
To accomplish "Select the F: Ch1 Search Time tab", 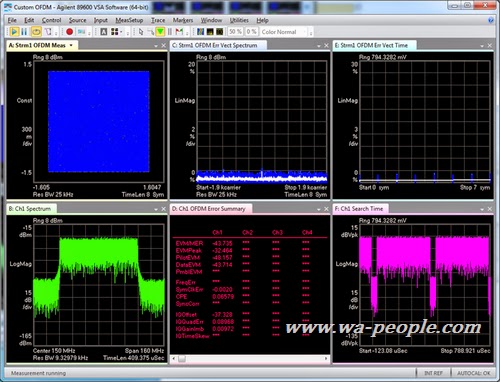I will click(x=361, y=209).
